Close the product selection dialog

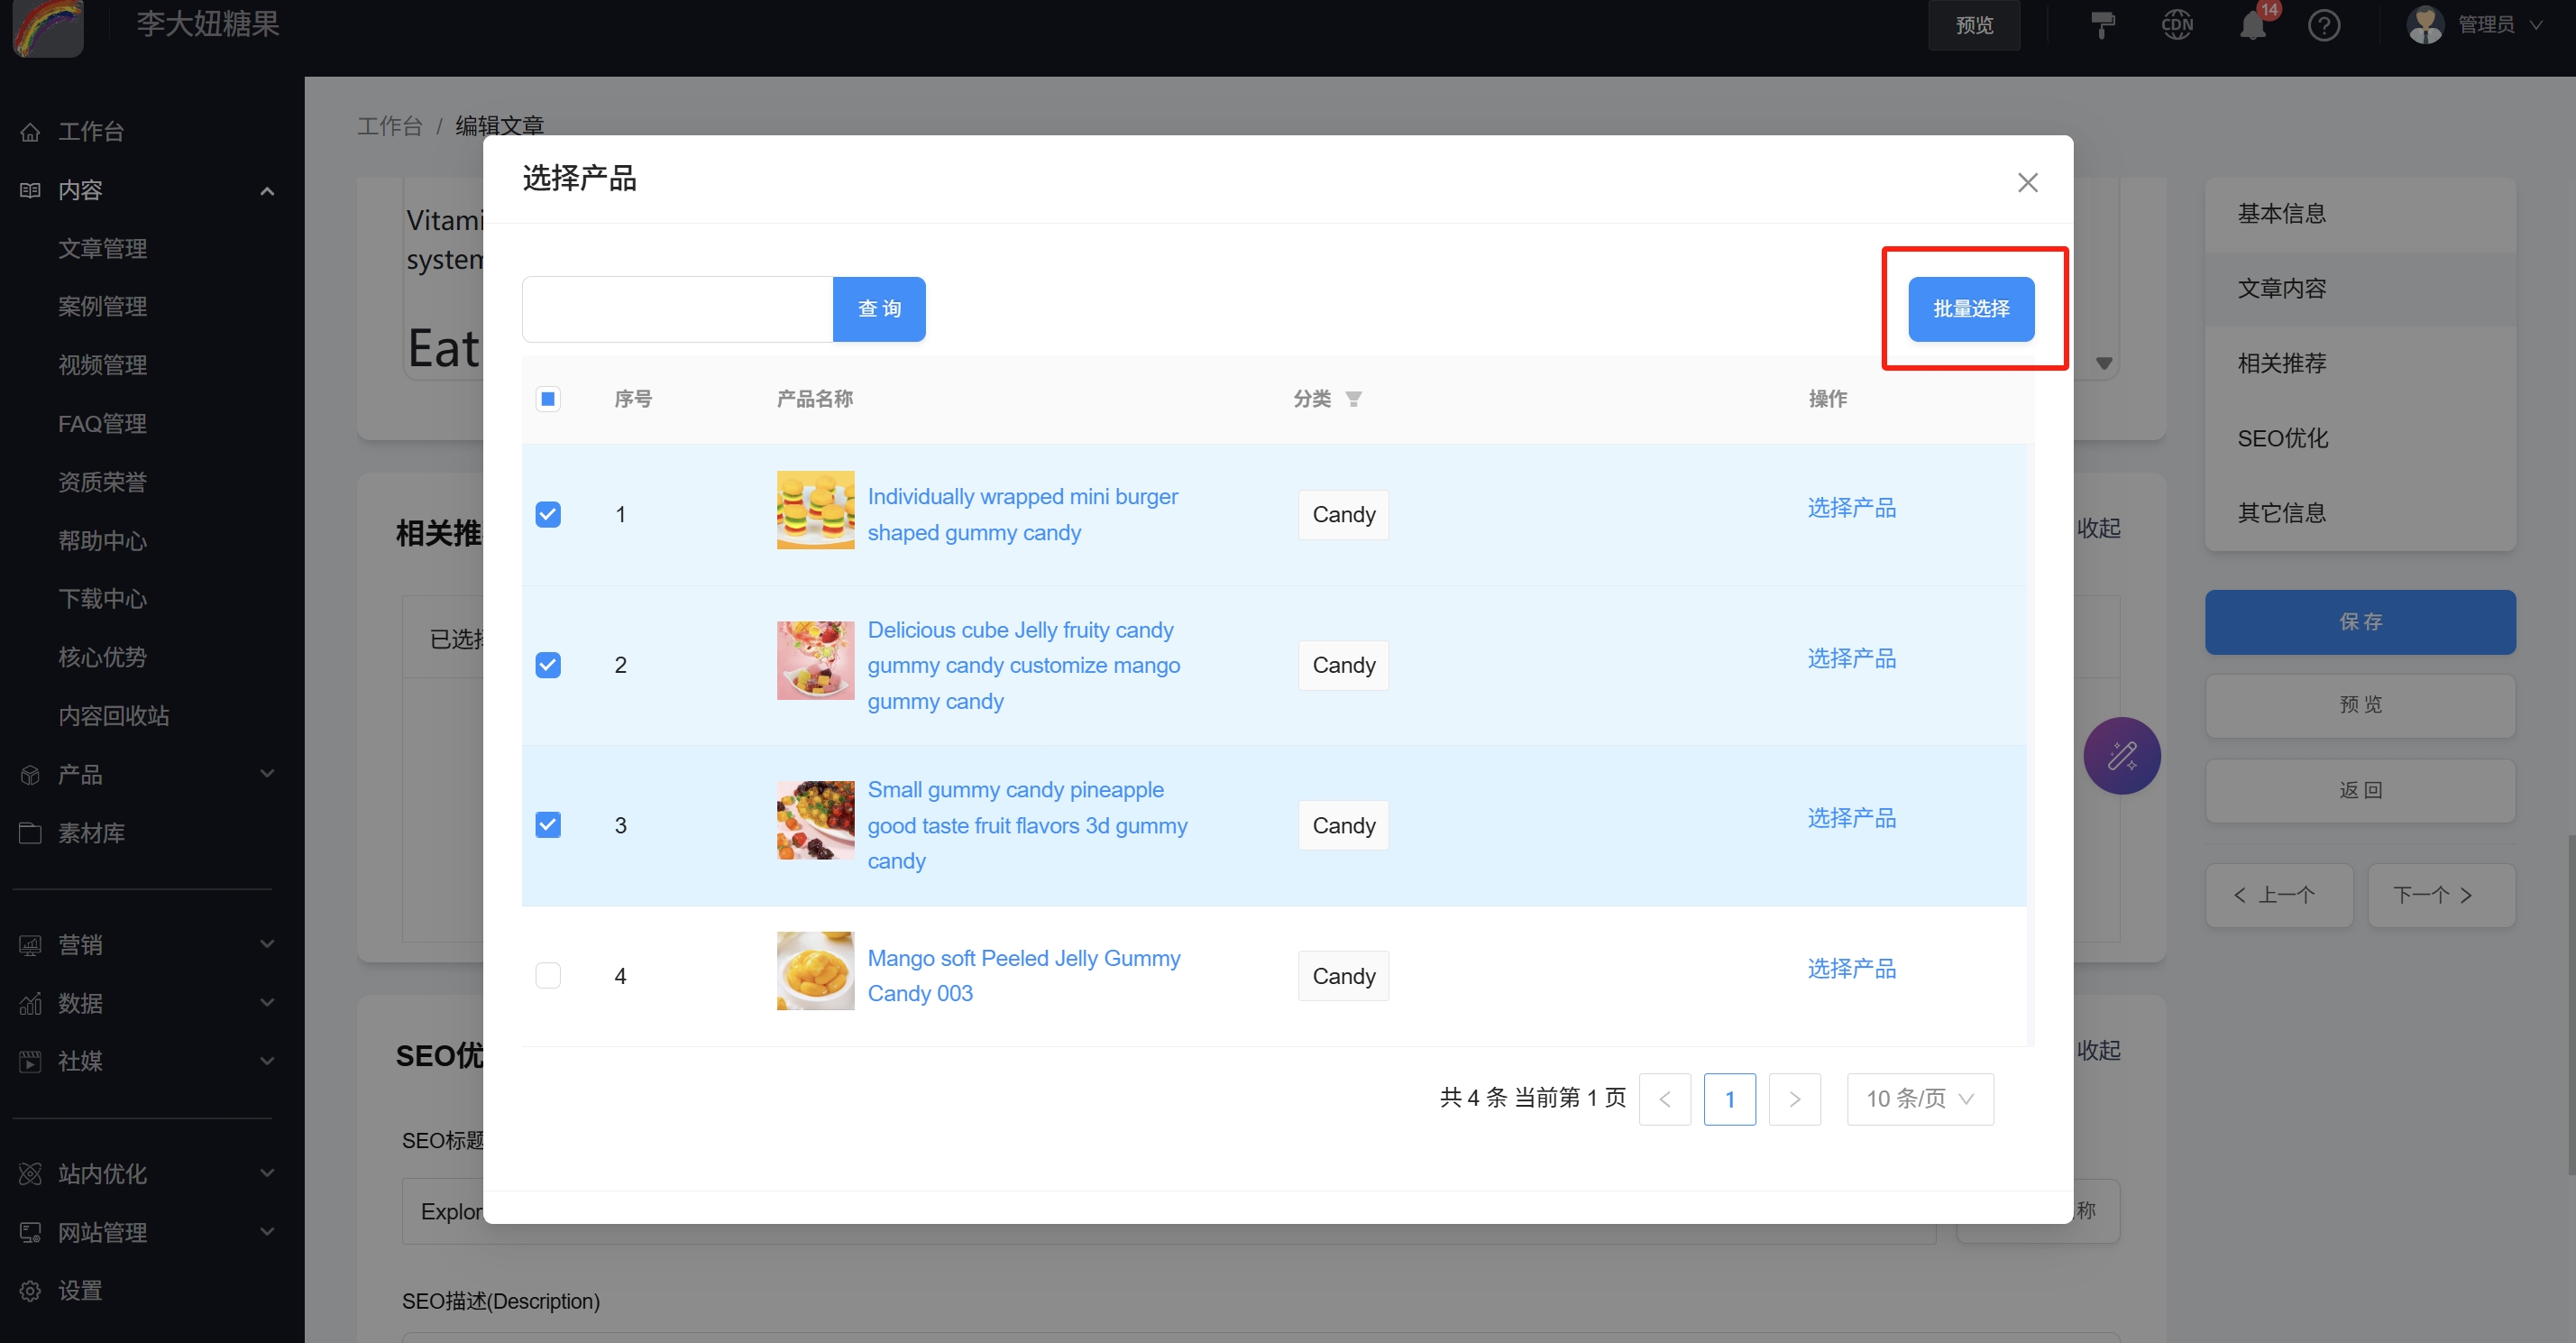2027,182
